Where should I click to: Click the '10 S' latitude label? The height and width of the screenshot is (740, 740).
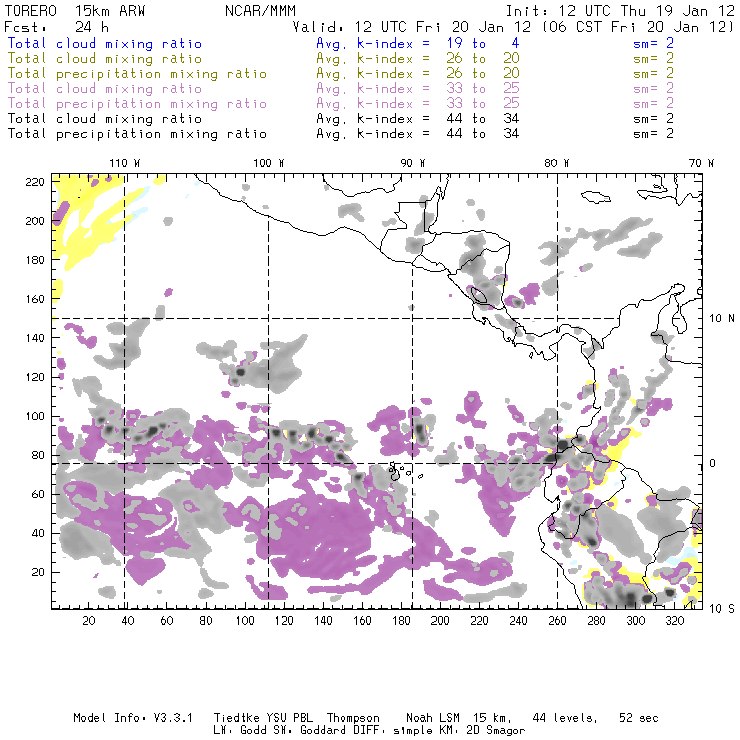pos(722,609)
